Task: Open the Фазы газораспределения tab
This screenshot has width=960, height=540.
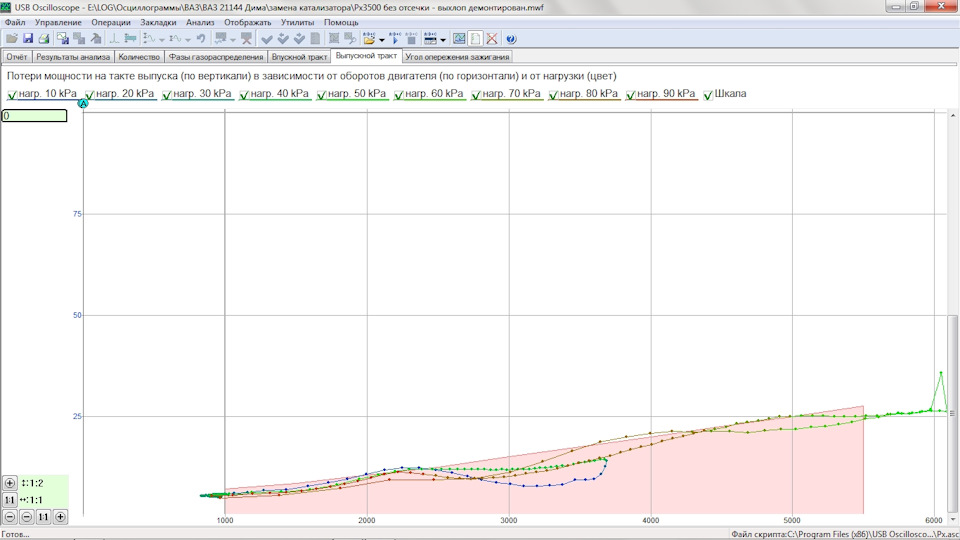Action: click(x=216, y=57)
